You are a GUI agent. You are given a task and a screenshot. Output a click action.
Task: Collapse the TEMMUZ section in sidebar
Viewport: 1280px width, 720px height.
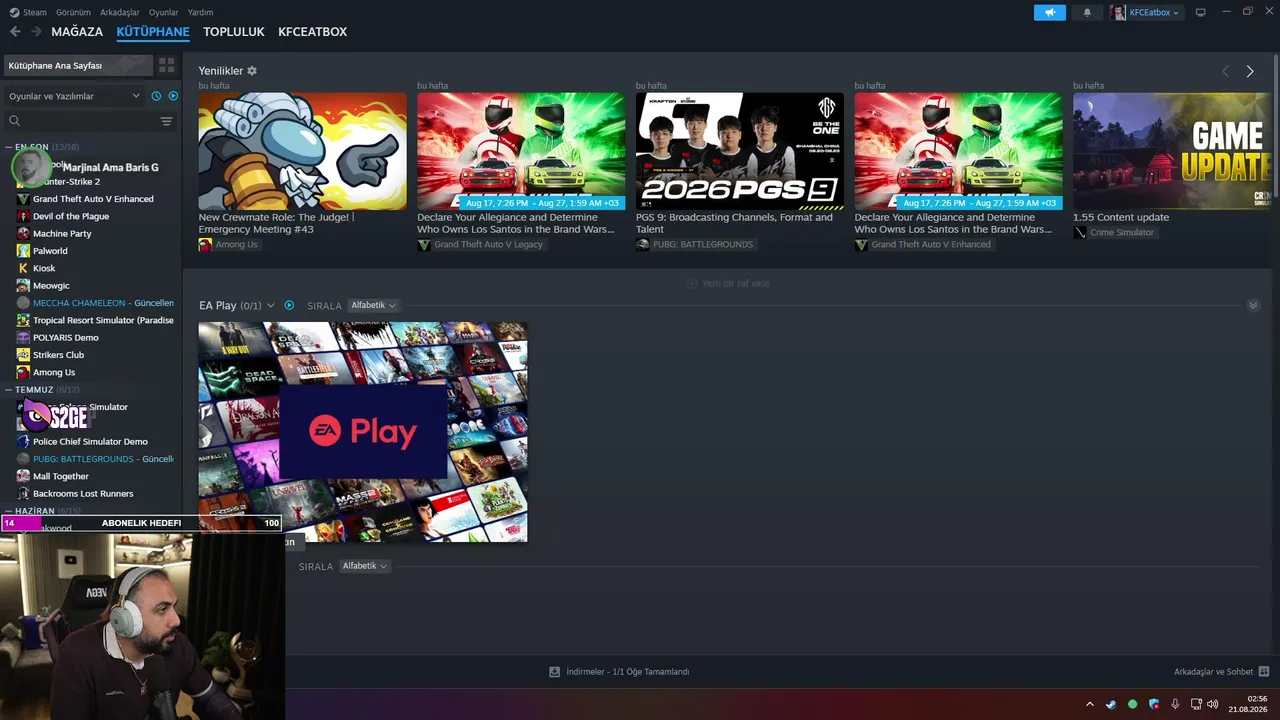tap(9, 389)
